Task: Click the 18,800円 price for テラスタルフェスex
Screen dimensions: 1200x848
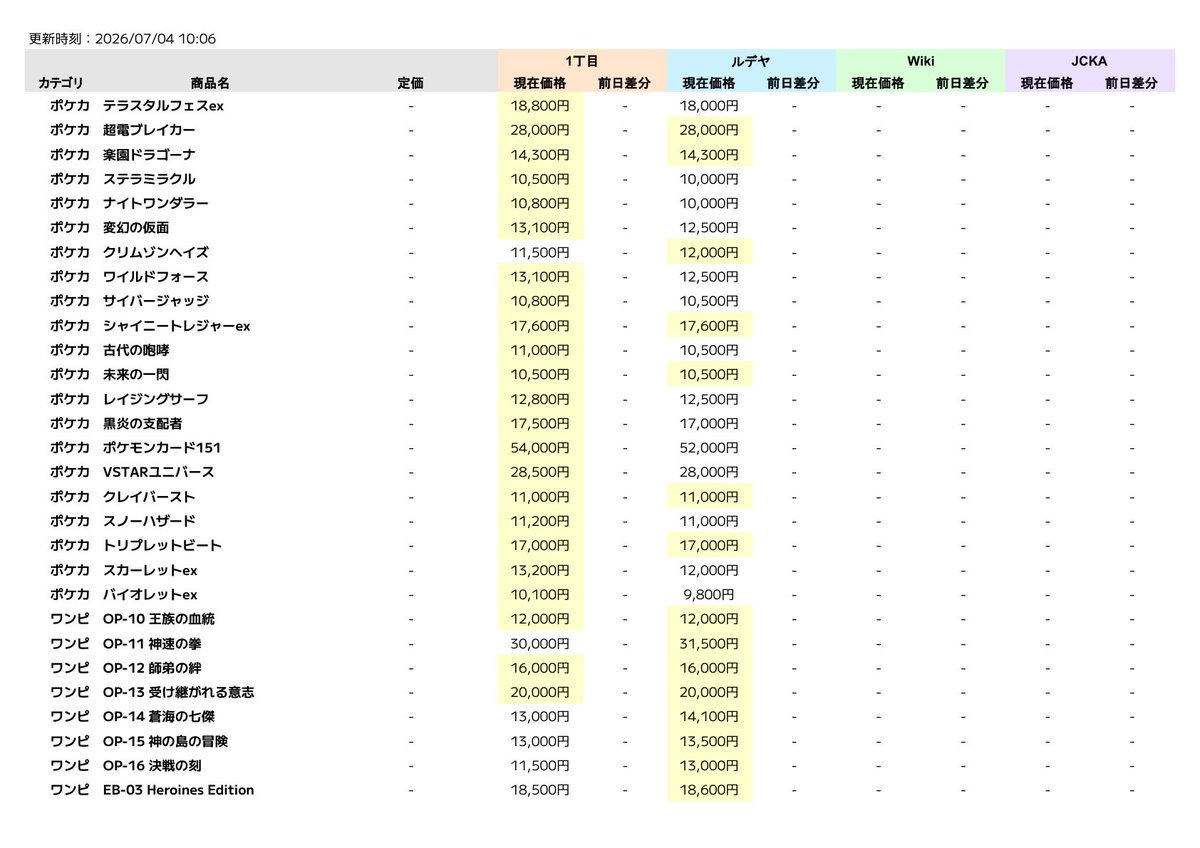Action: pyautogui.click(x=540, y=106)
